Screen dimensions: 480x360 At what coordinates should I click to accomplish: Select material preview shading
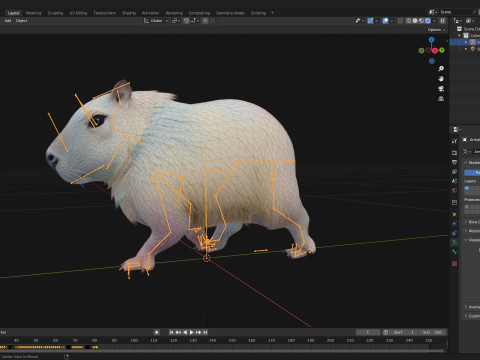click(421, 21)
